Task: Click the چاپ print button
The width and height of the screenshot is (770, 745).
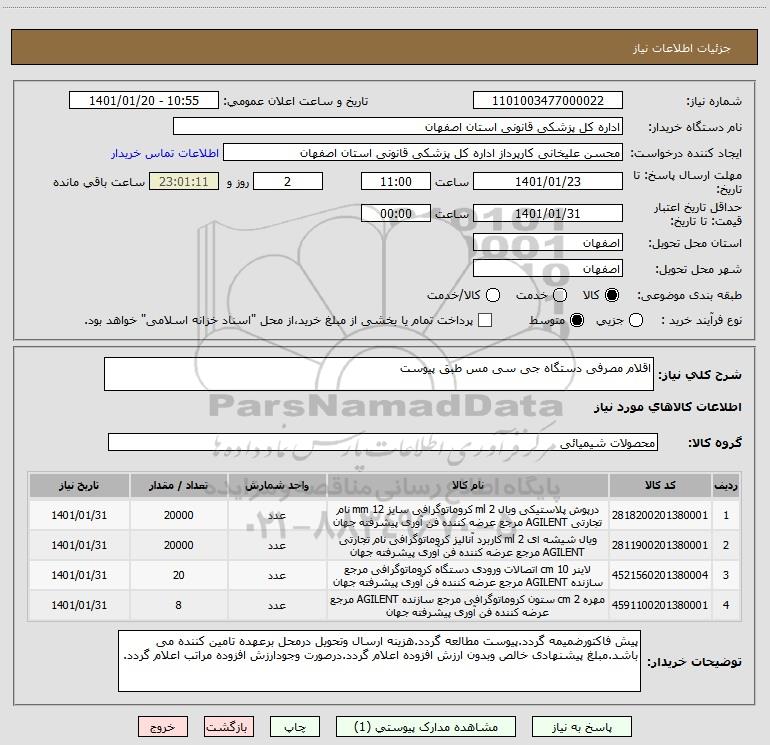Action: coord(295,727)
